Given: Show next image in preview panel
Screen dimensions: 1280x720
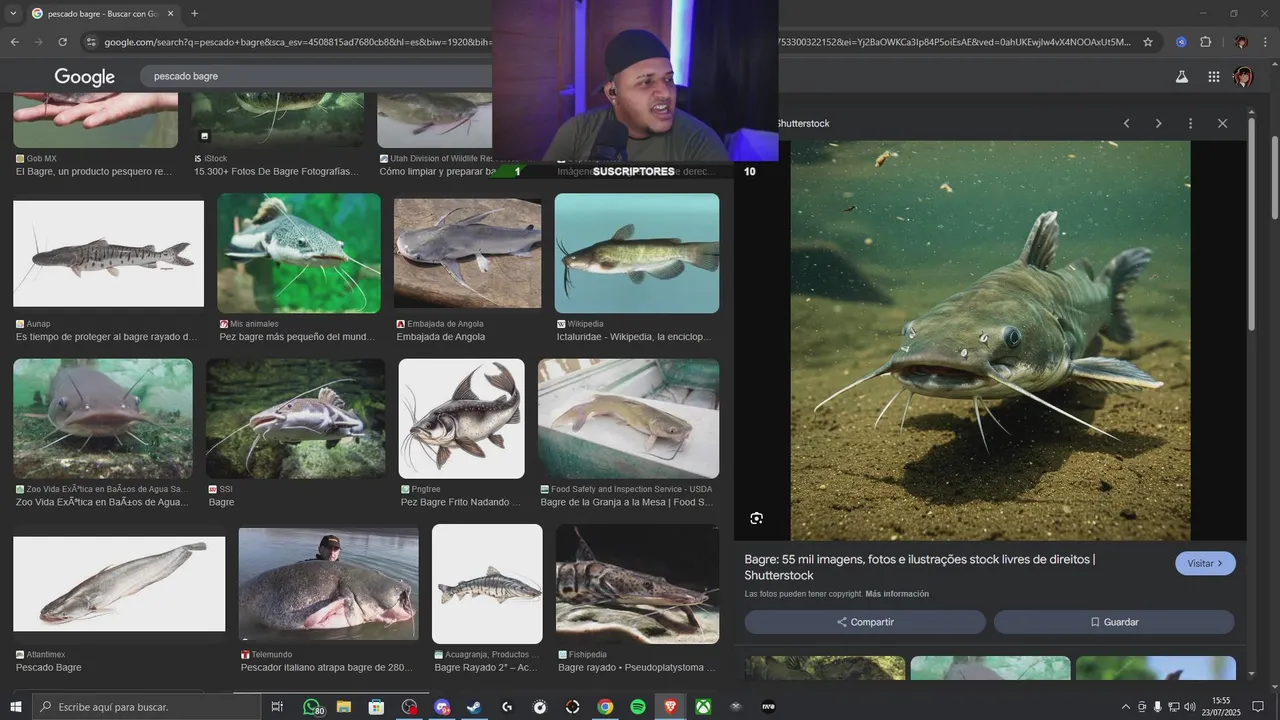Looking at the screenshot, I should pyautogui.click(x=1158, y=123).
